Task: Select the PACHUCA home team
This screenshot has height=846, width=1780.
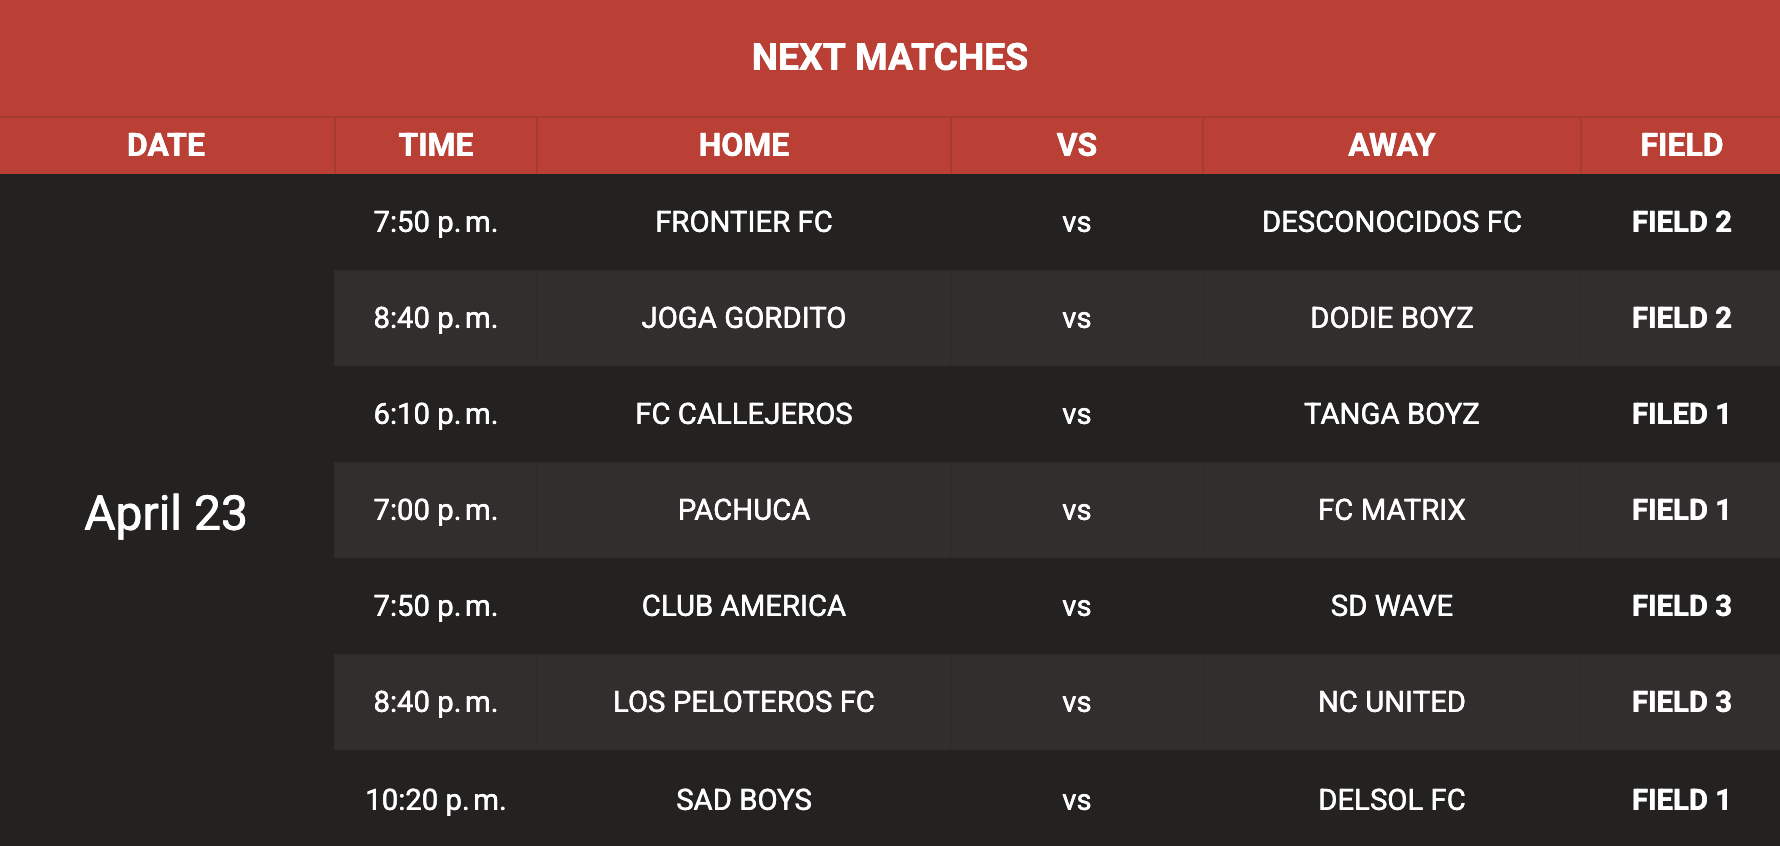Action: [744, 510]
